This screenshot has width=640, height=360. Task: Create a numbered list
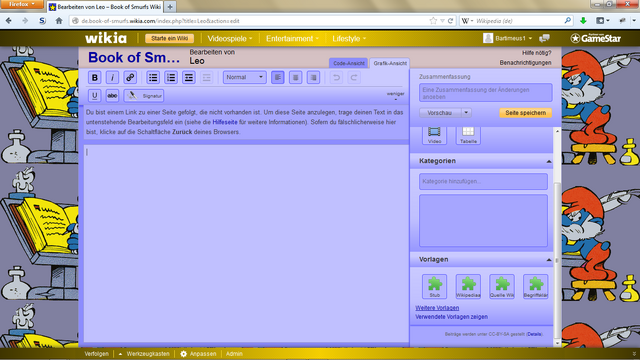pyautogui.click(x=171, y=77)
